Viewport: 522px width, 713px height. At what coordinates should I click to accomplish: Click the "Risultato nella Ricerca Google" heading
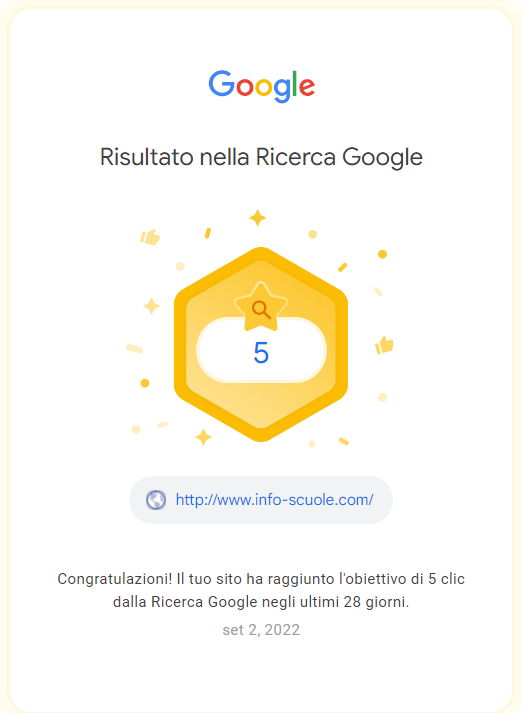pyautogui.click(x=261, y=157)
